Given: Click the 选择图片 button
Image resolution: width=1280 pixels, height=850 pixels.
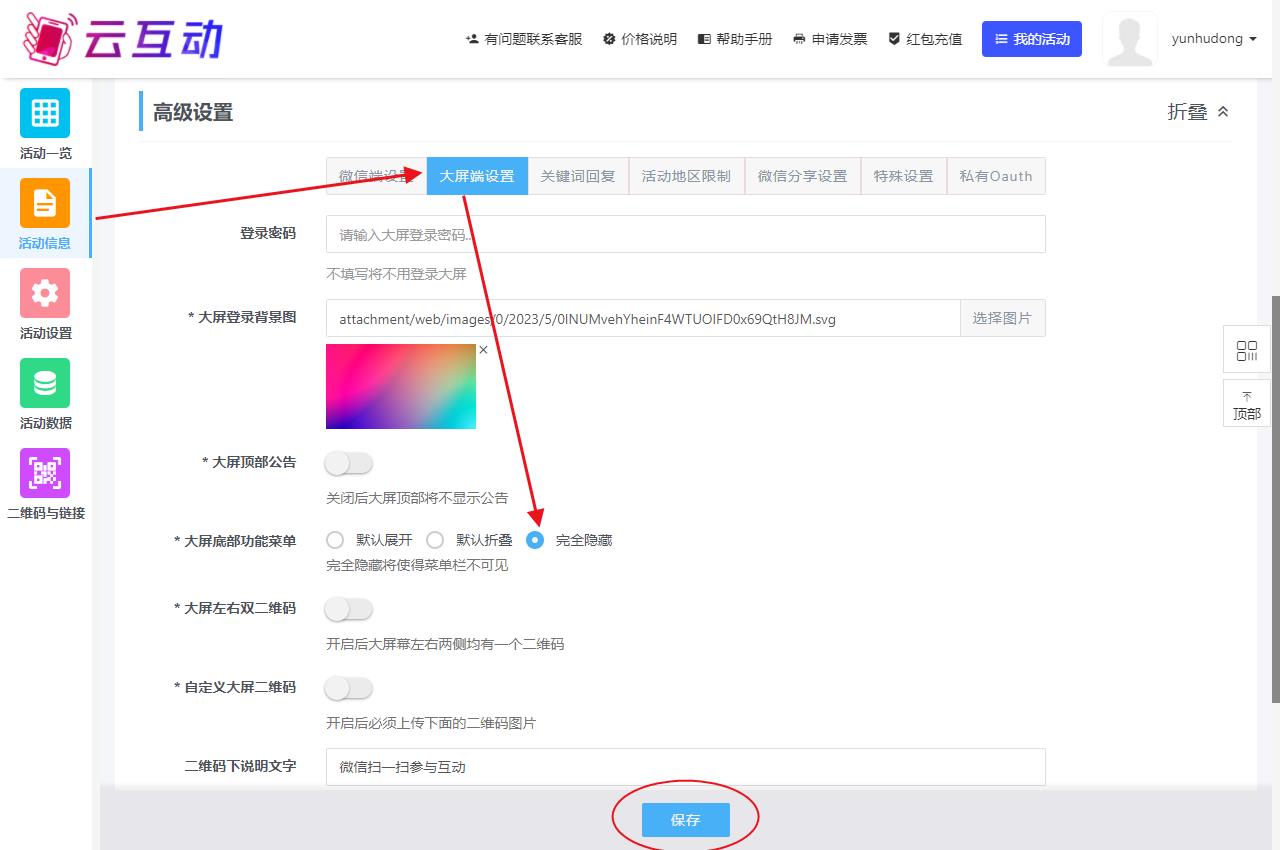Looking at the screenshot, I should pos(1002,319).
